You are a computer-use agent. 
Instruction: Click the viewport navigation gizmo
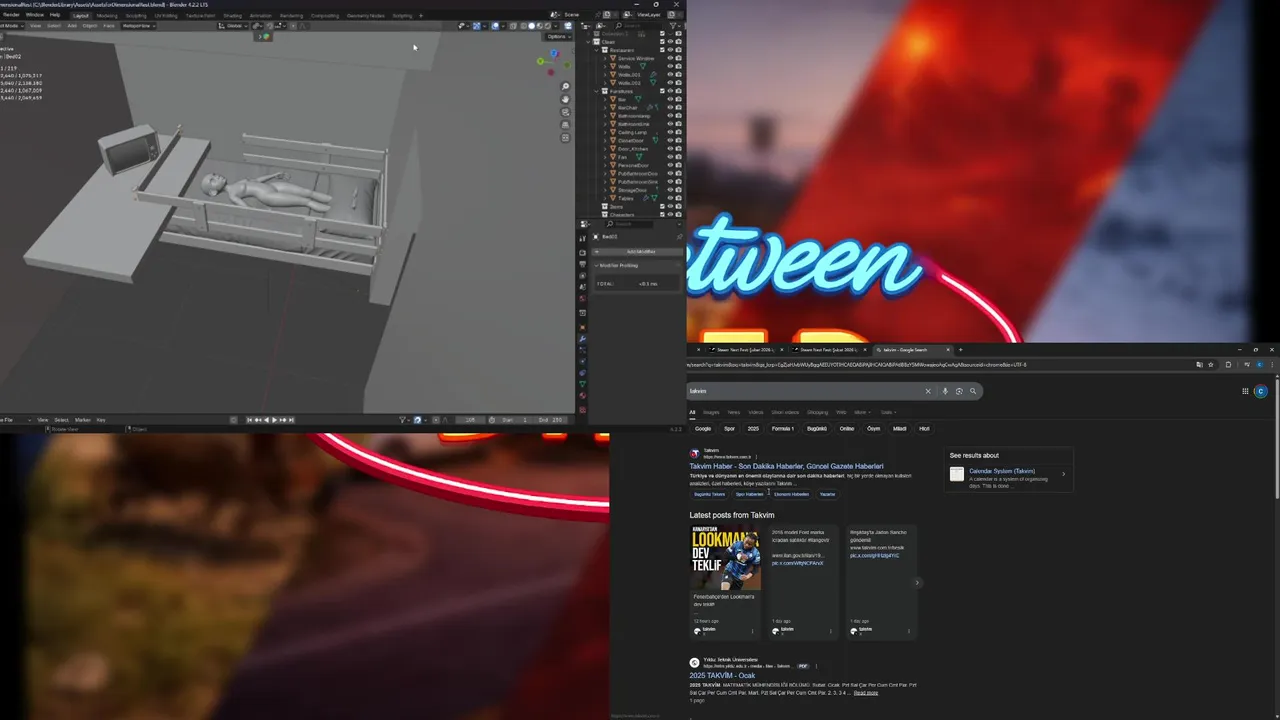[x=553, y=62]
